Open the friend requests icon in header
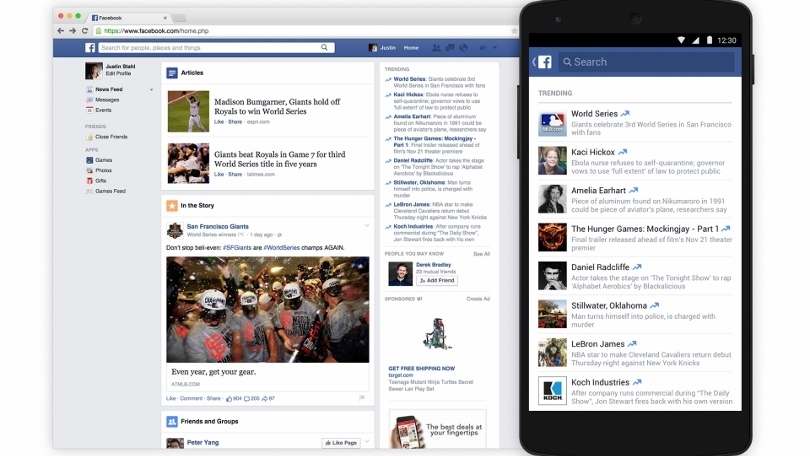810x456 pixels. (x=436, y=47)
